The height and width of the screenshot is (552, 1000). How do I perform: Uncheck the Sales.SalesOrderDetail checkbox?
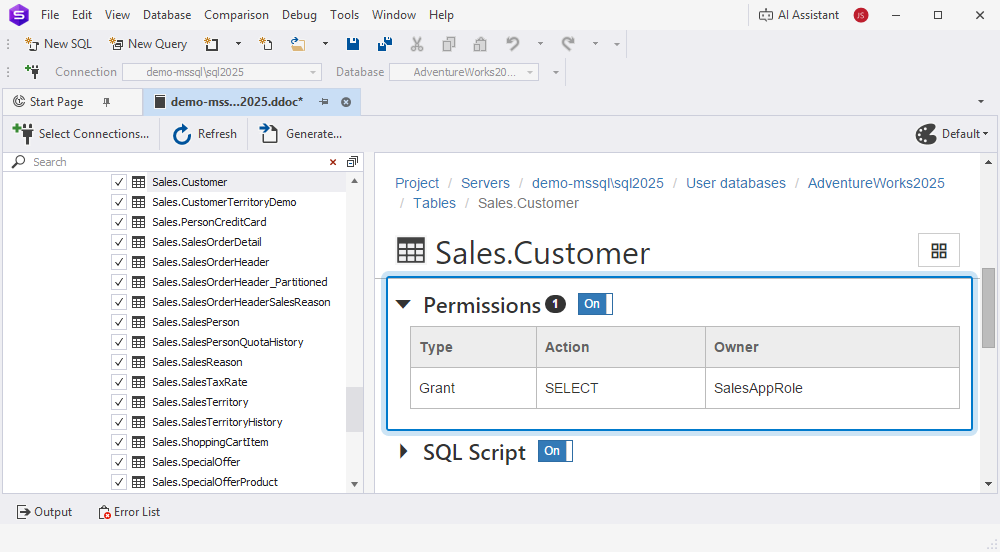coord(119,242)
